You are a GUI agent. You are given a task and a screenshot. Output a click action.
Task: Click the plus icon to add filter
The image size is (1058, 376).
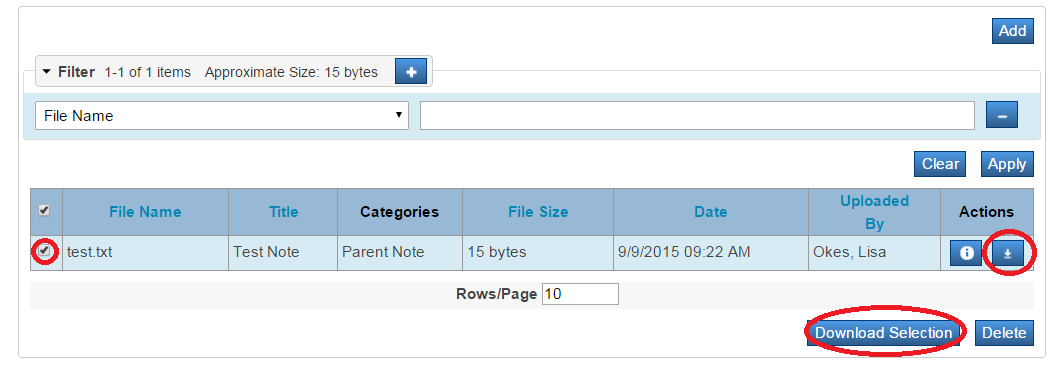click(x=410, y=72)
